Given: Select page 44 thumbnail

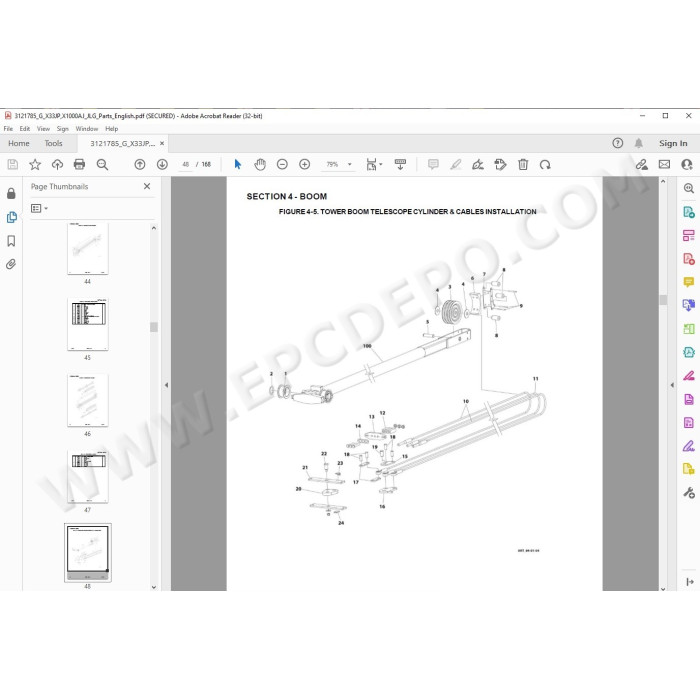Looking at the screenshot, I should 88,248.
